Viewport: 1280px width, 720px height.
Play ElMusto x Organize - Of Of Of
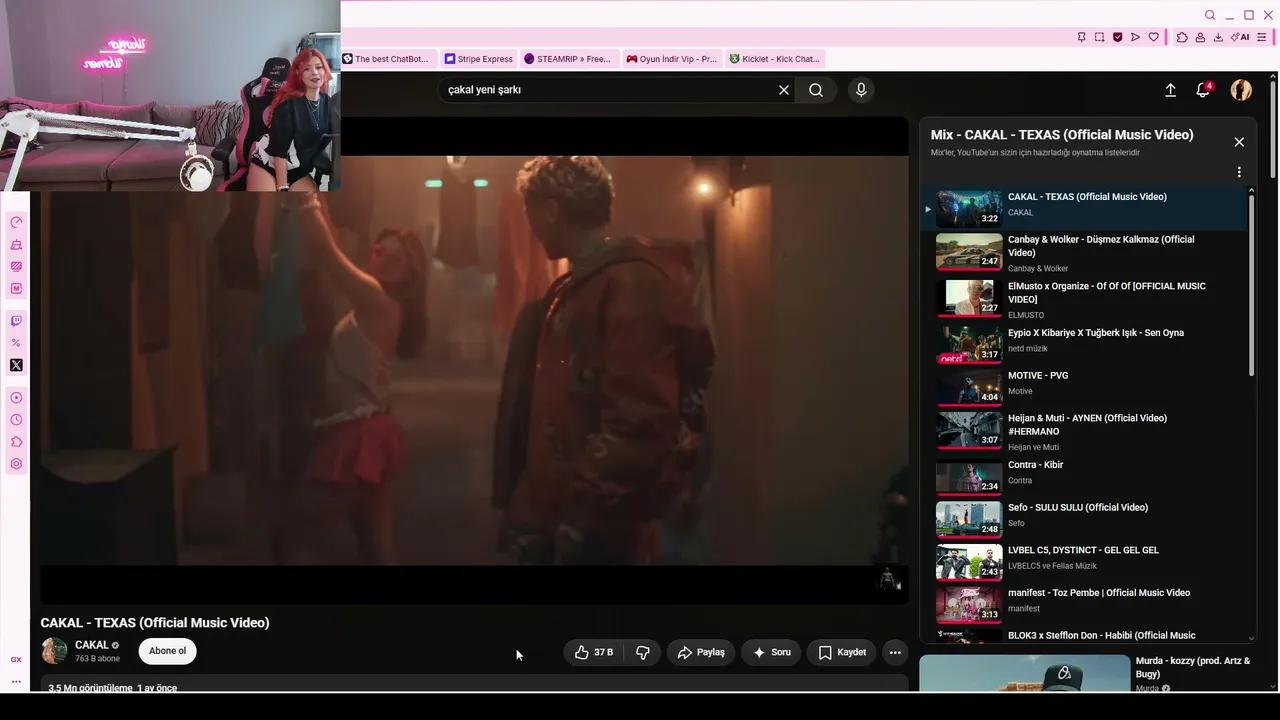pos(1085,298)
